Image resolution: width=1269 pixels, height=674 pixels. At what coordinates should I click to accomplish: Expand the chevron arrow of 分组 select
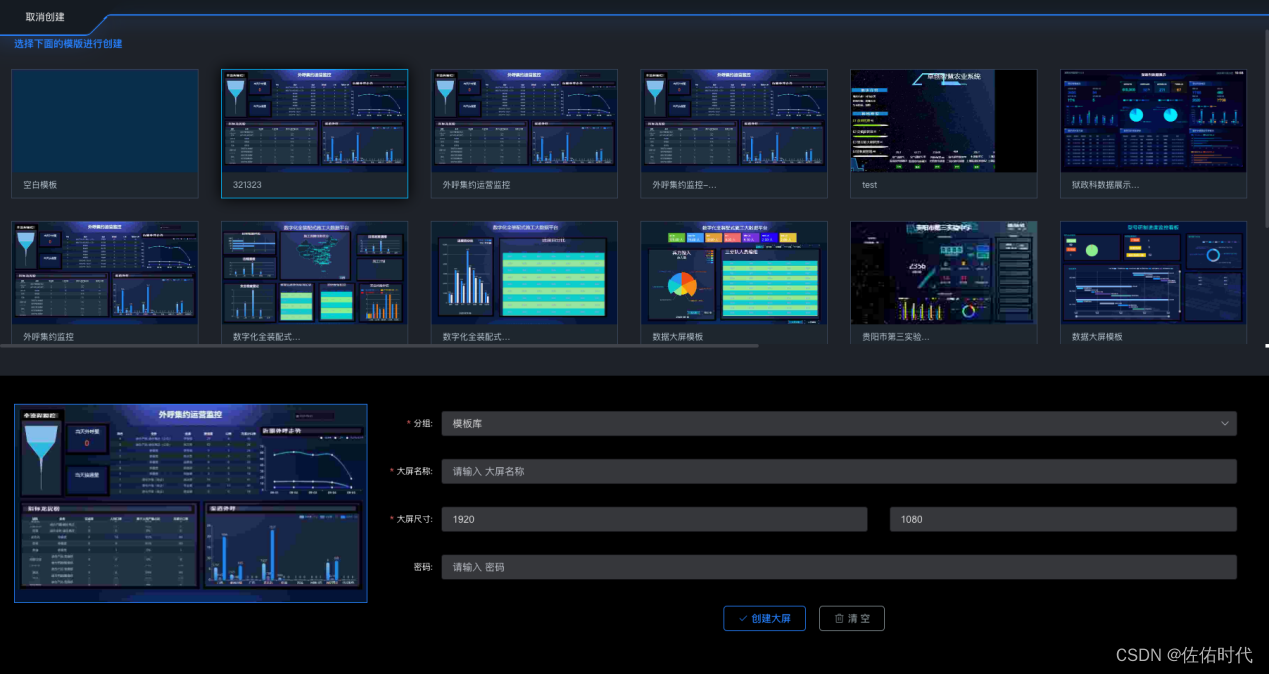[x=1225, y=423]
